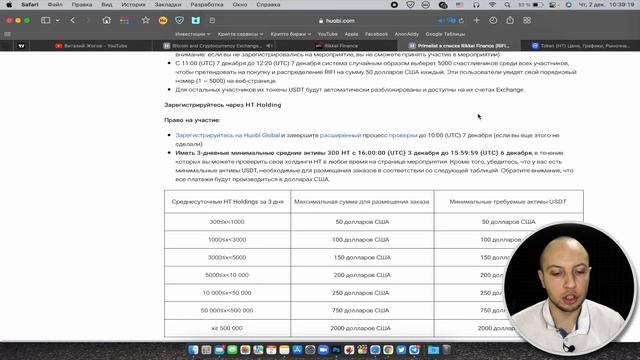
Task: Open the shield extension icon
Action: click(x=179, y=20)
